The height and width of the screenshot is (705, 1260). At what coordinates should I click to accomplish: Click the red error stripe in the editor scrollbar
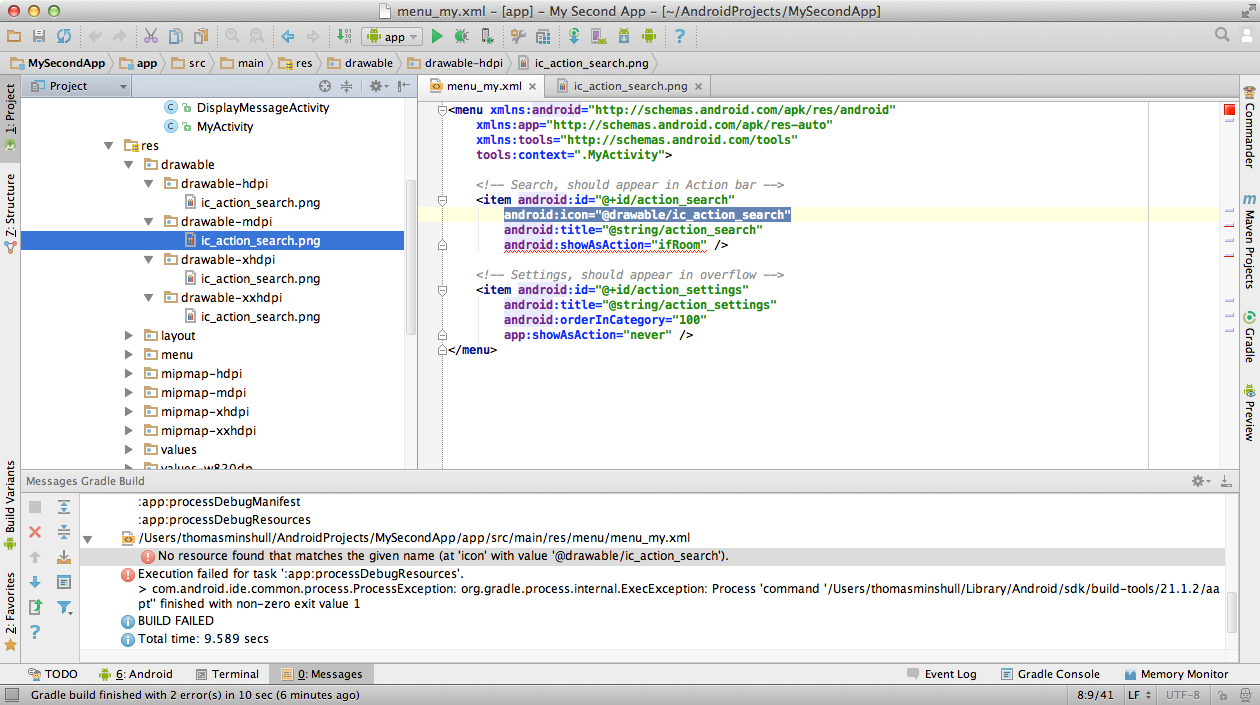point(1228,111)
